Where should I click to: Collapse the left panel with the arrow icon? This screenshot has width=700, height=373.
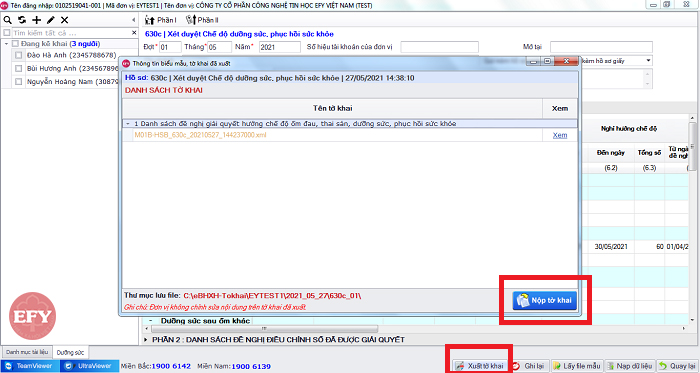point(133,20)
